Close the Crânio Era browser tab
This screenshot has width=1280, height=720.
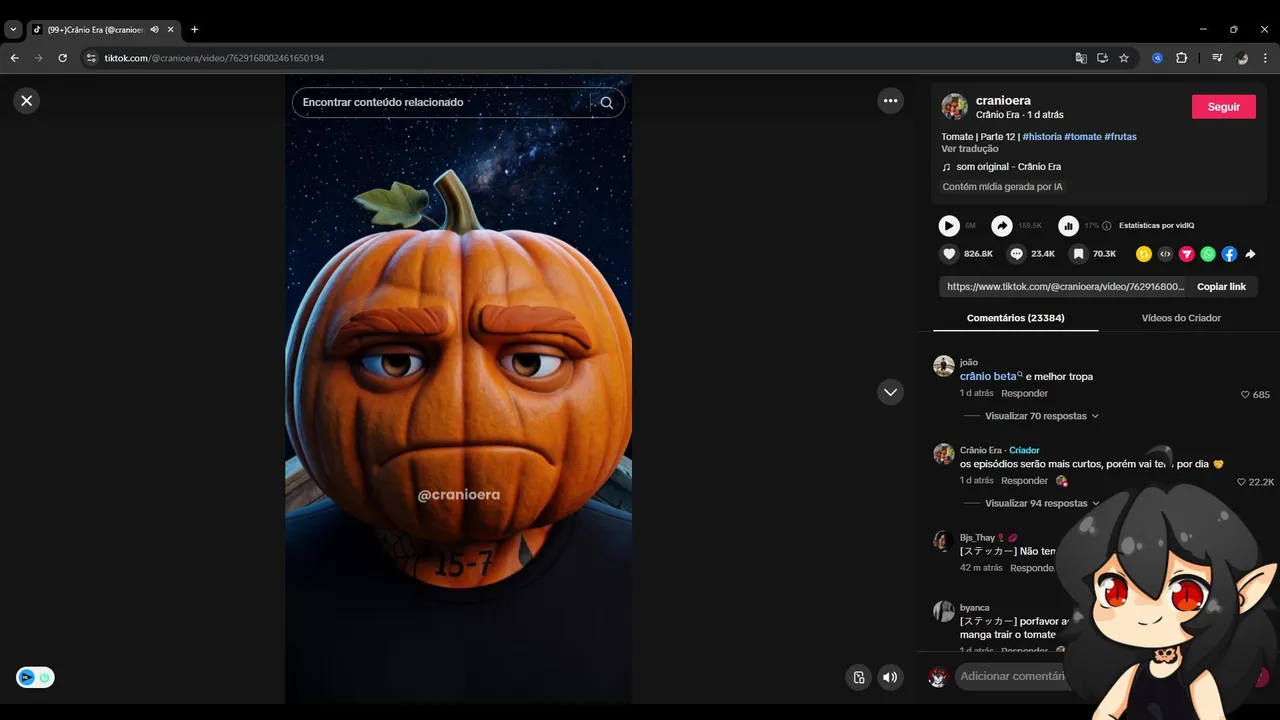pyautogui.click(x=170, y=29)
